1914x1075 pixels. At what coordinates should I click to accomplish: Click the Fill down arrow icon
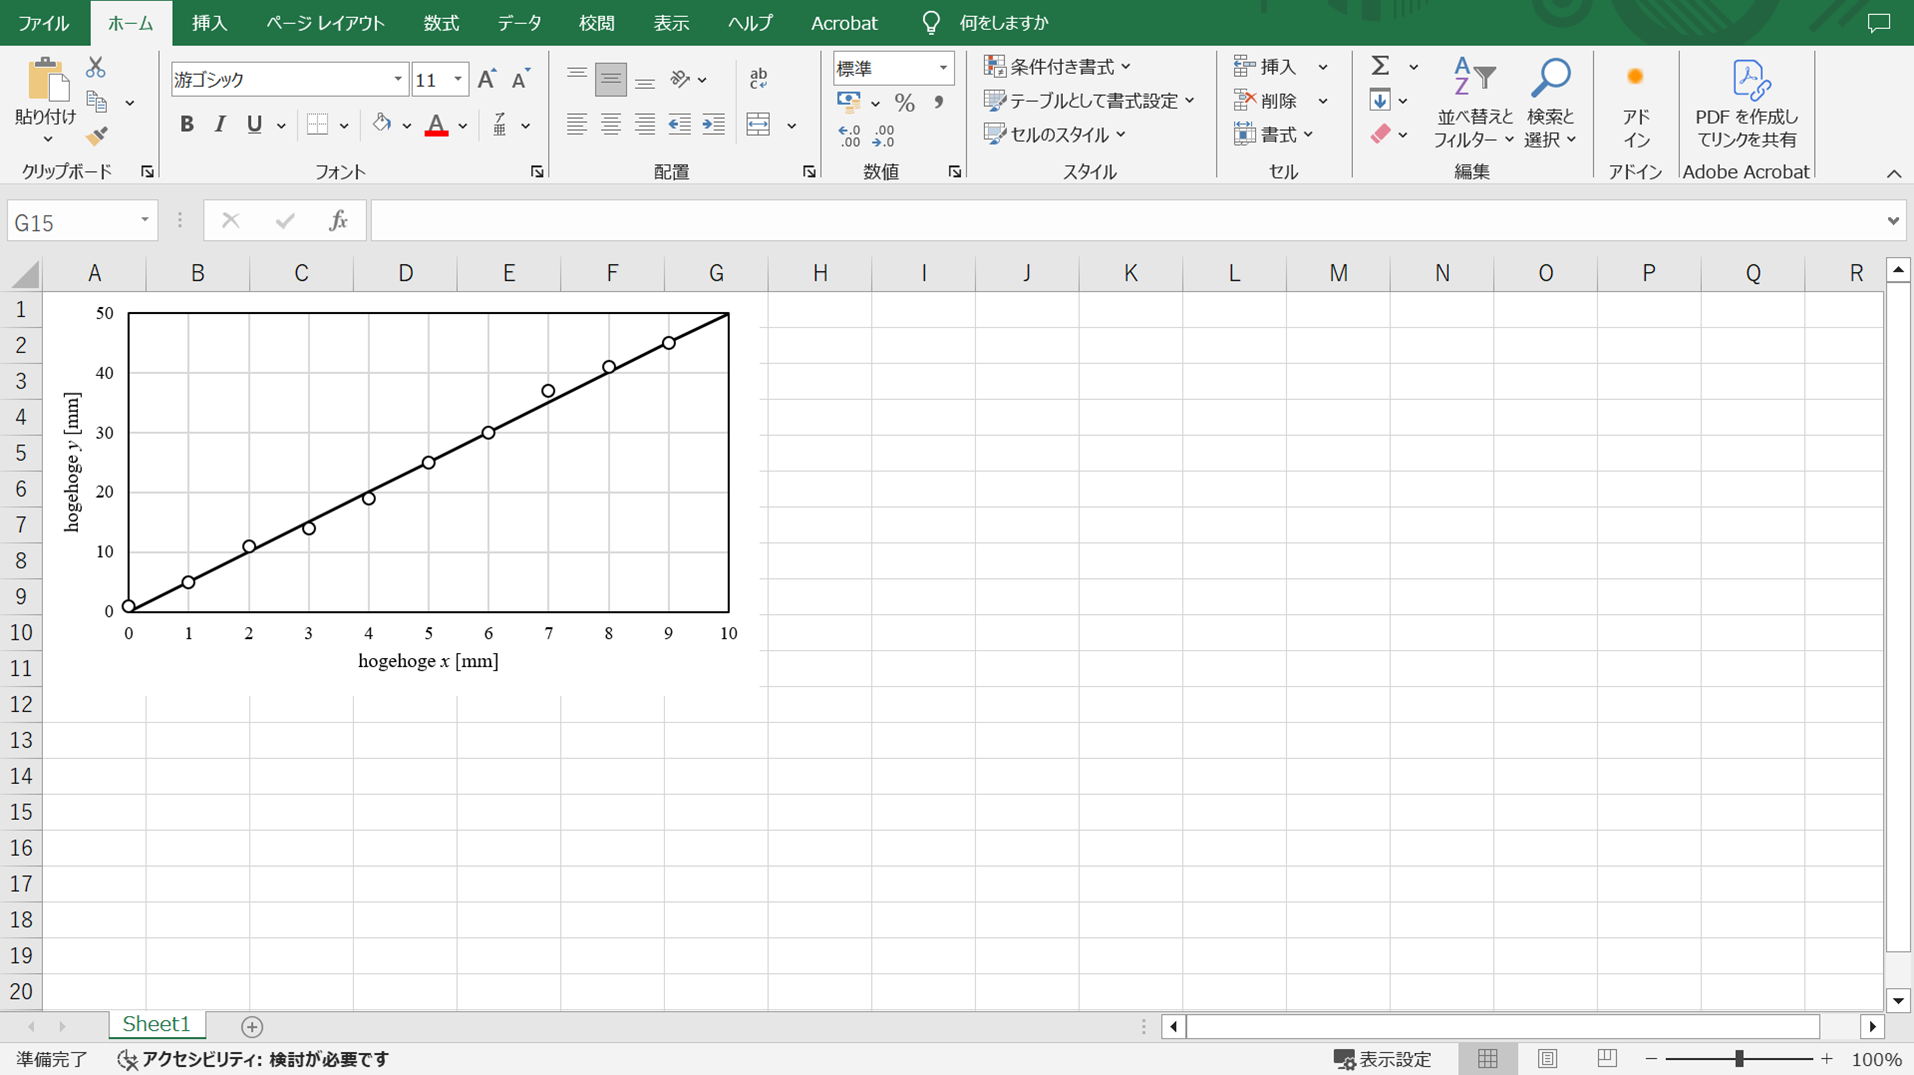1380,100
